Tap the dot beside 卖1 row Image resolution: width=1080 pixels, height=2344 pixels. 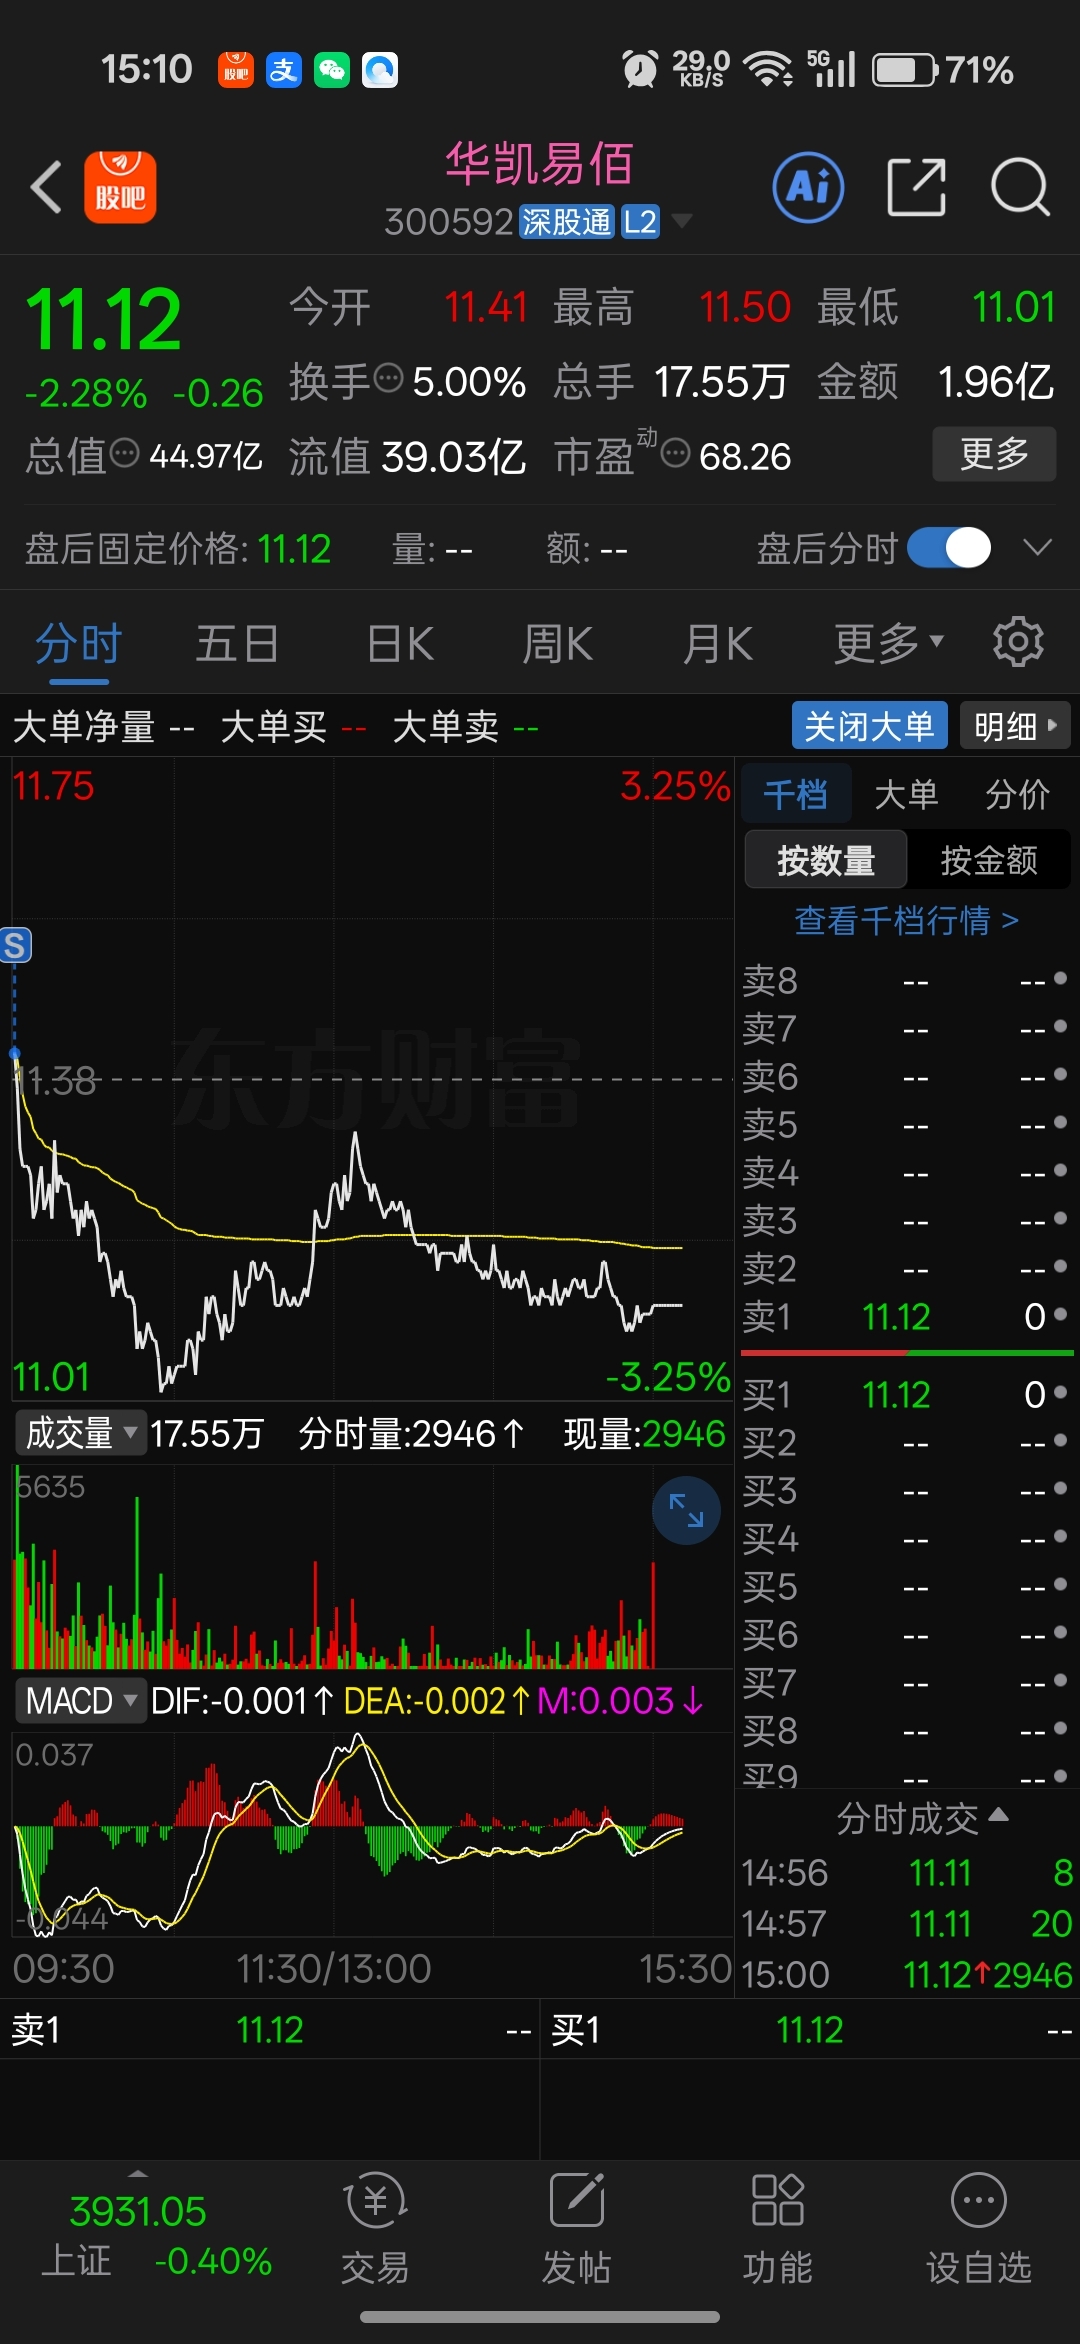(x=1060, y=1315)
